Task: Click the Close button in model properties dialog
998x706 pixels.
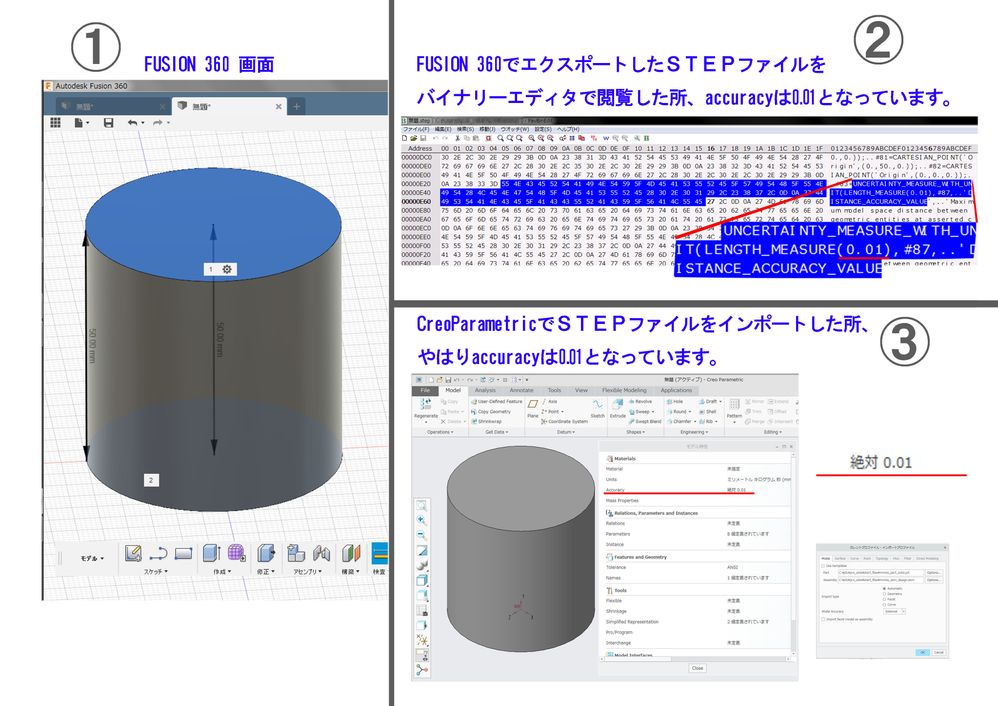Action: click(698, 668)
